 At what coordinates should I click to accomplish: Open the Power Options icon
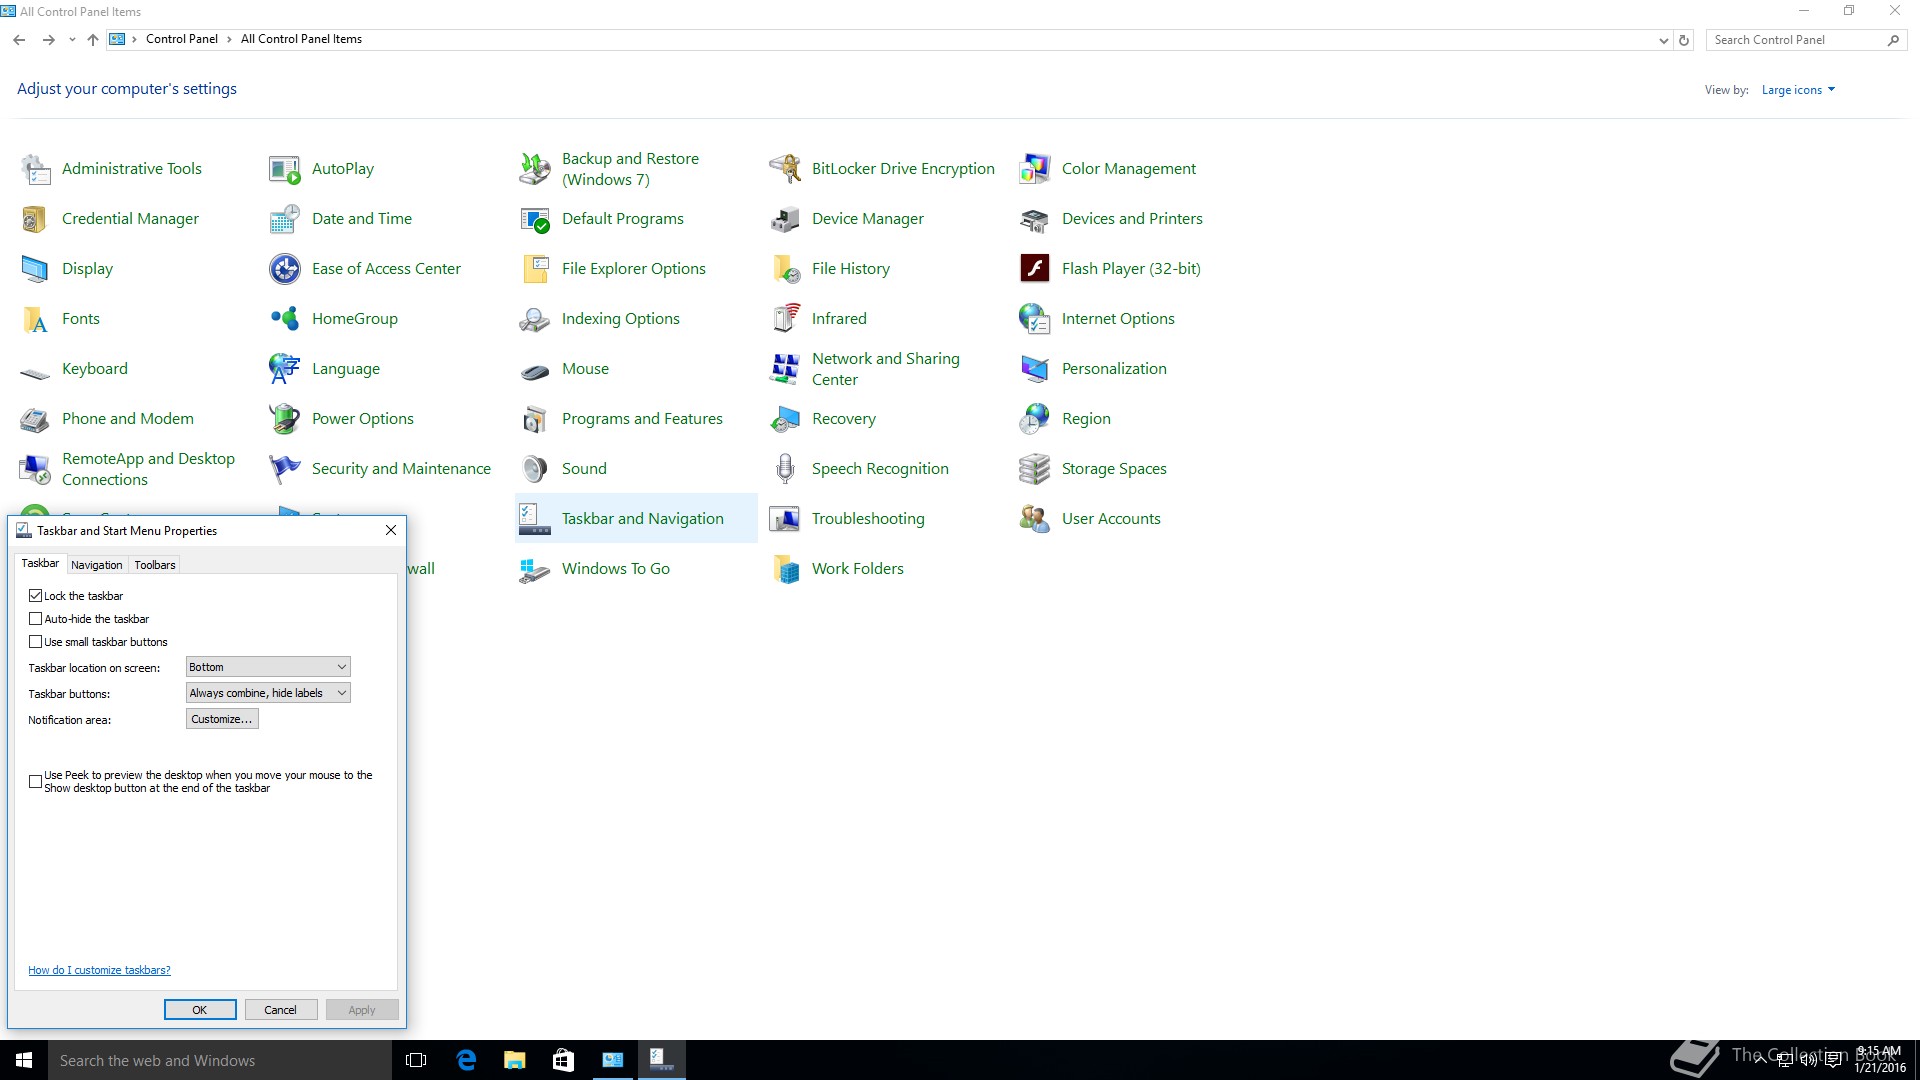point(285,419)
